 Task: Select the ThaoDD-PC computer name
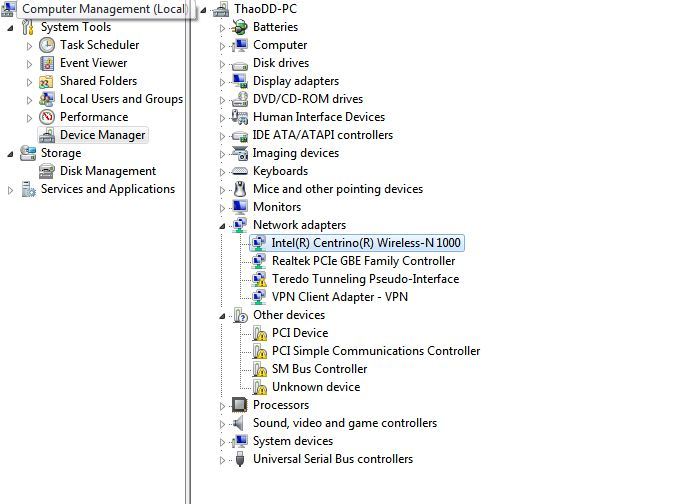265,9
